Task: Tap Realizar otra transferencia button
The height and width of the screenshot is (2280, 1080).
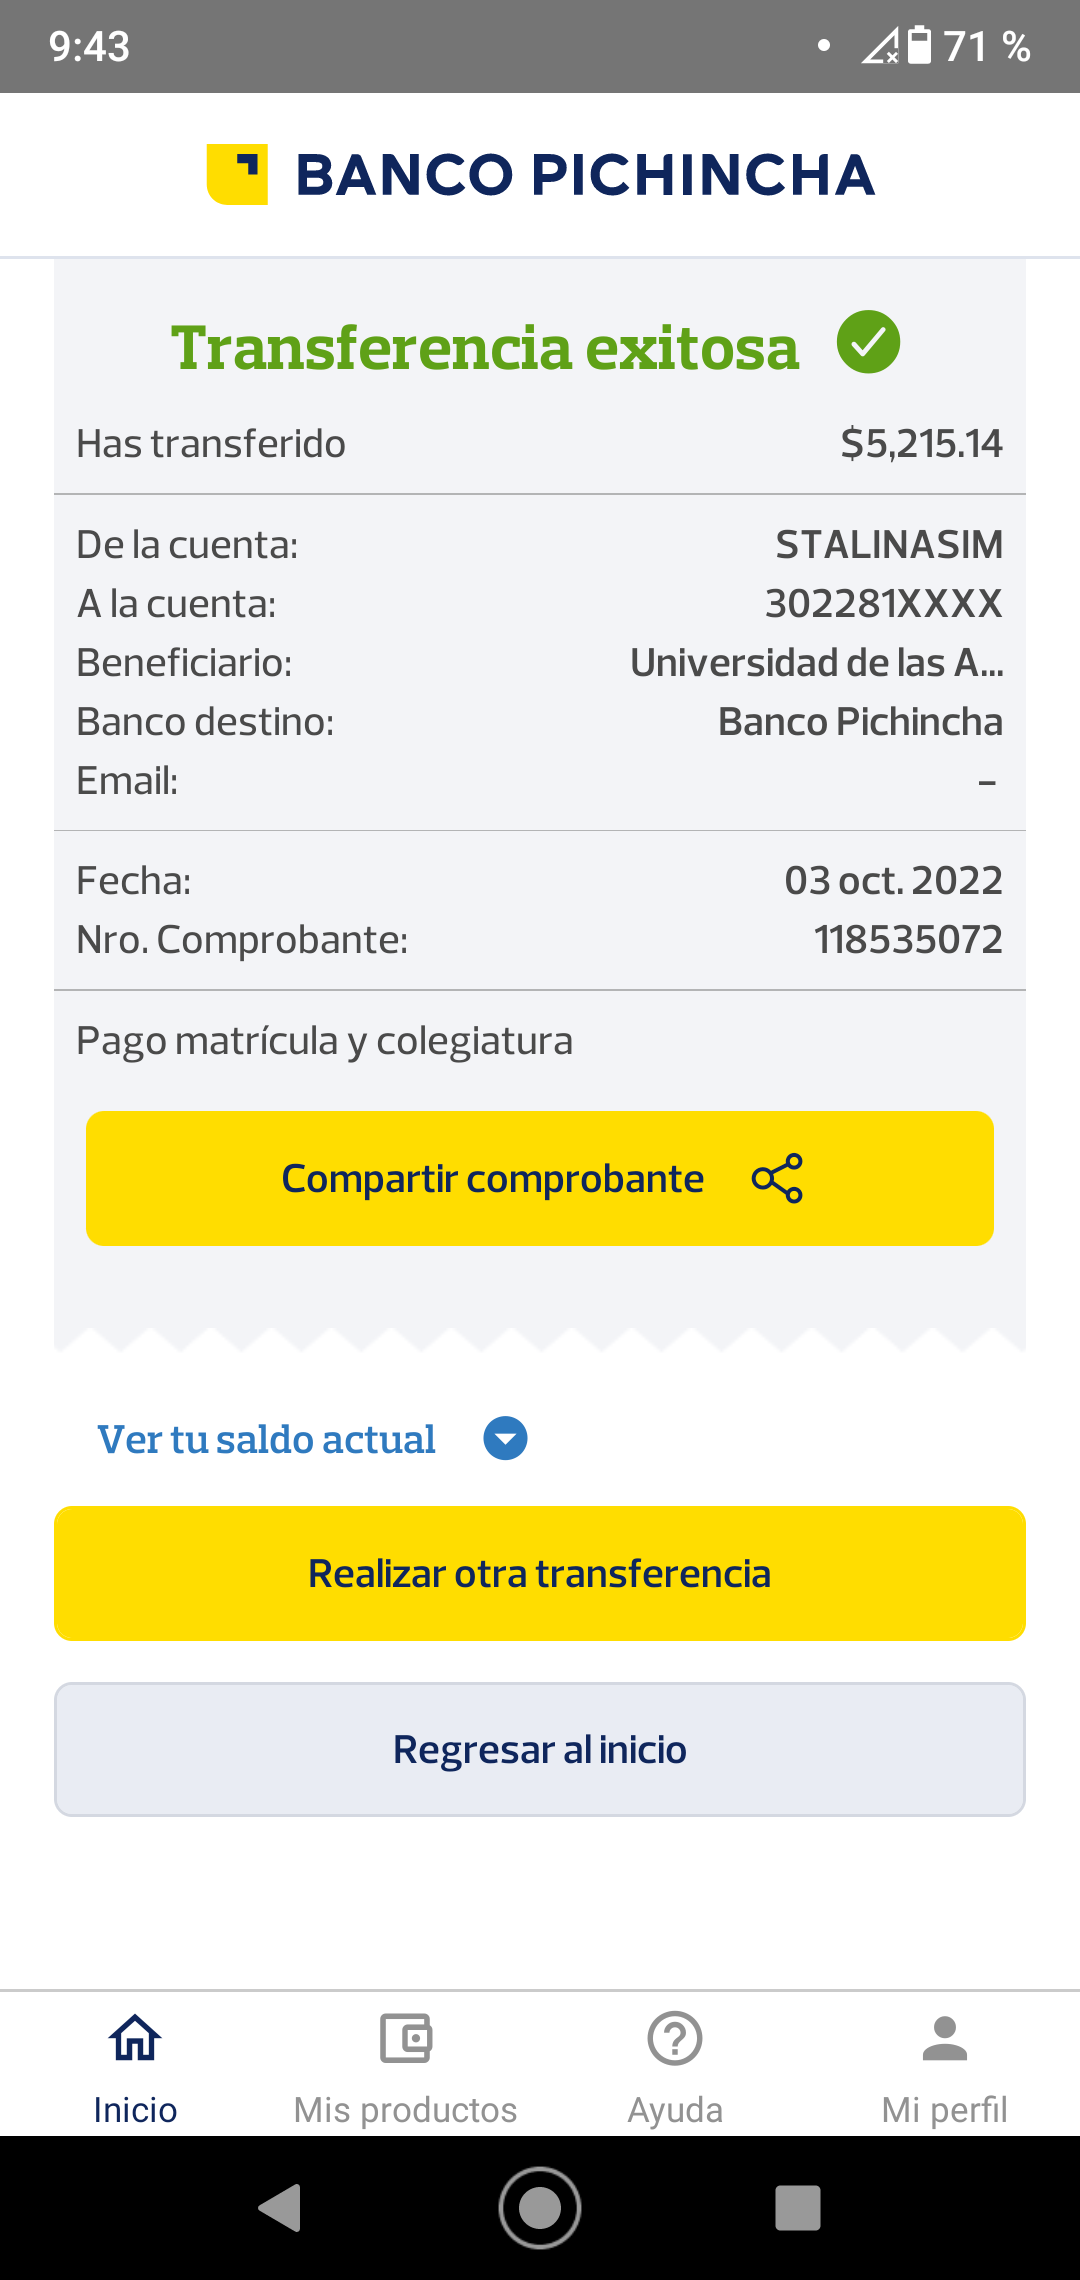Action: pos(540,1573)
